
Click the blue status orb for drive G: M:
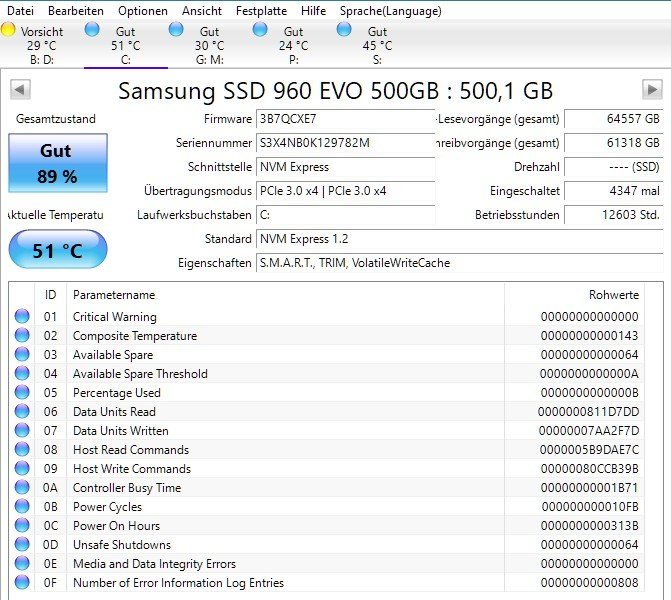(x=176, y=30)
